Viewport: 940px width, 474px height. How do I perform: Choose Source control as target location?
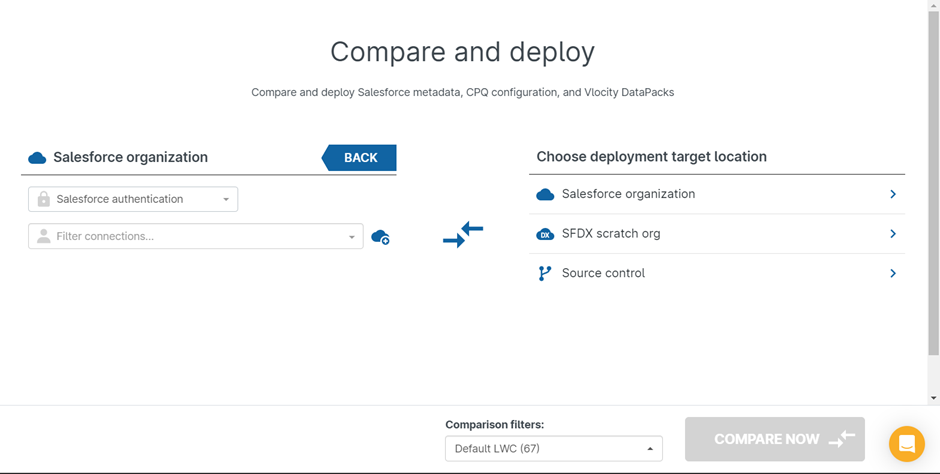tap(603, 273)
